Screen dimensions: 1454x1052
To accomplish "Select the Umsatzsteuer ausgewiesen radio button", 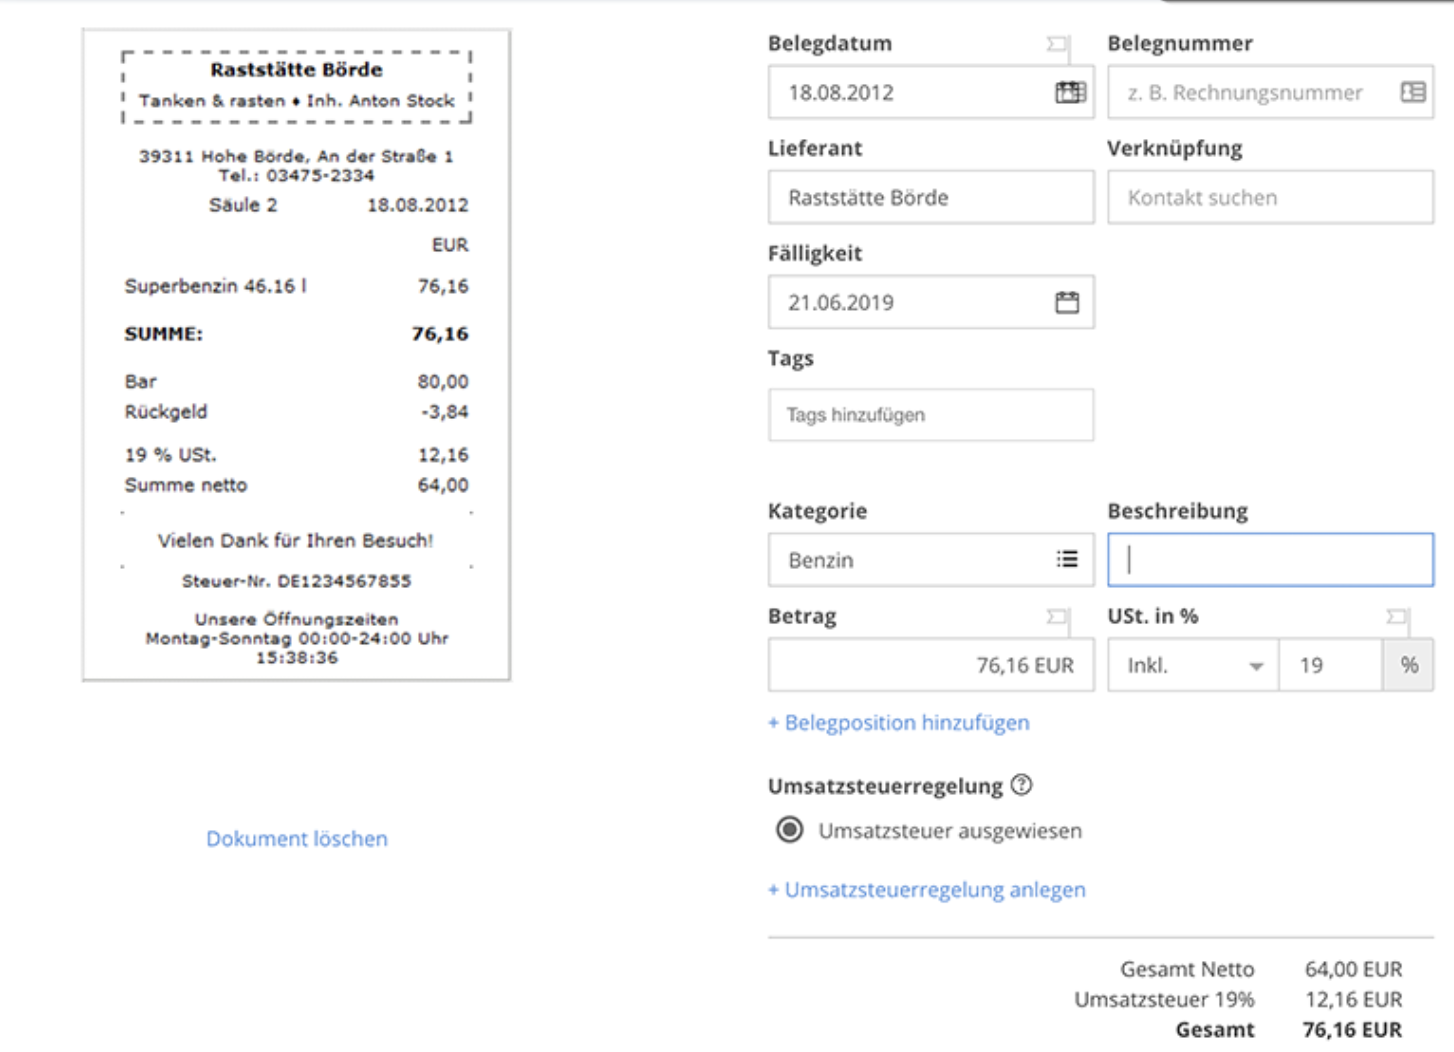I will [790, 830].
